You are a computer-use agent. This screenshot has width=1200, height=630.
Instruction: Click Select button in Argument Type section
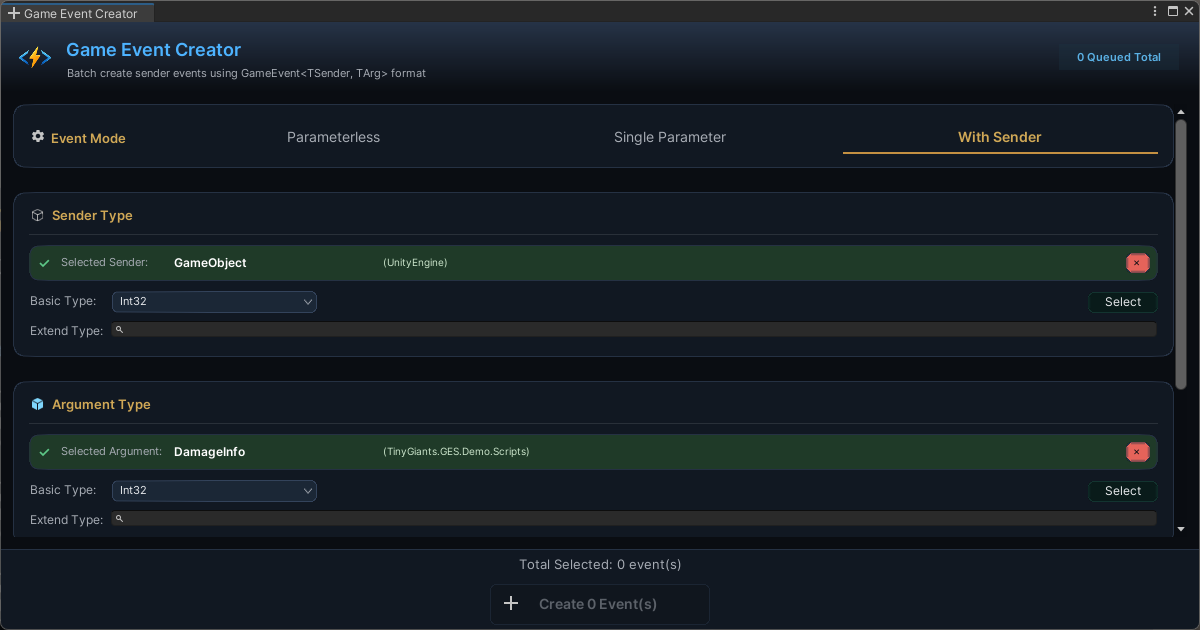point(1123,491)
